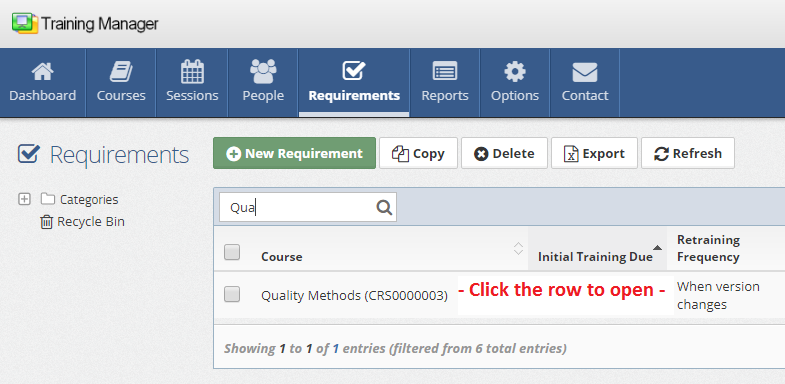This screenshot has height=384, width=785.
Task: Sort by Initial Training Due column
Action: tap(597, 248)
